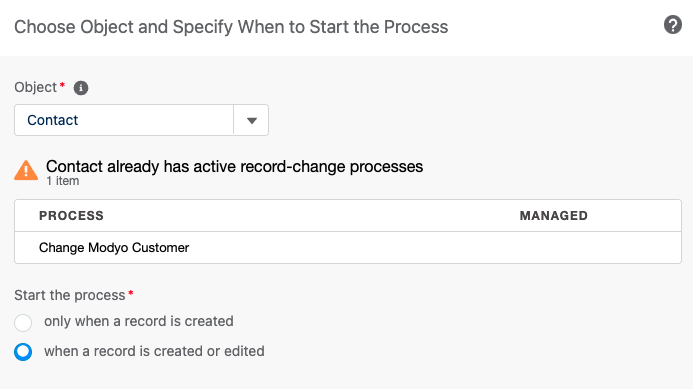Screen dimensions: 693x389
Task: Click the 'when a record is created or edited' label
Action: tap(154, 351)
